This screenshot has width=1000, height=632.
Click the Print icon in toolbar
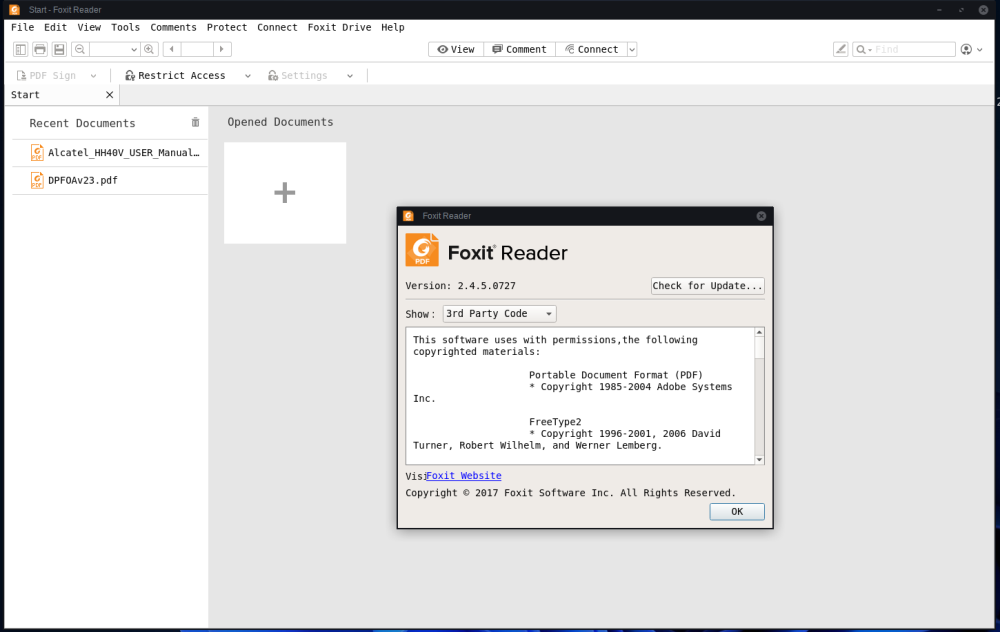tap(40, 49)
